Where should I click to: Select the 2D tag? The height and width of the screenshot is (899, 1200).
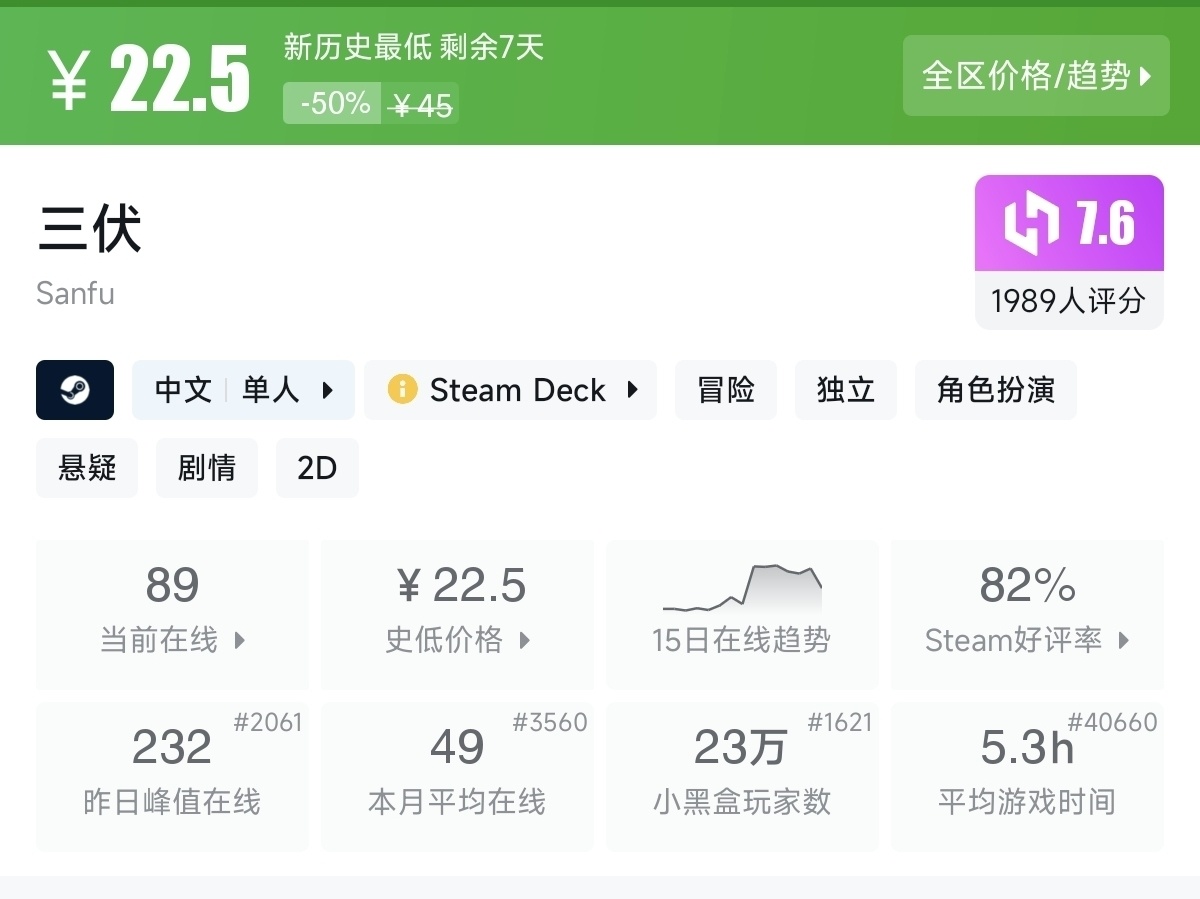[x=317, y=467]
